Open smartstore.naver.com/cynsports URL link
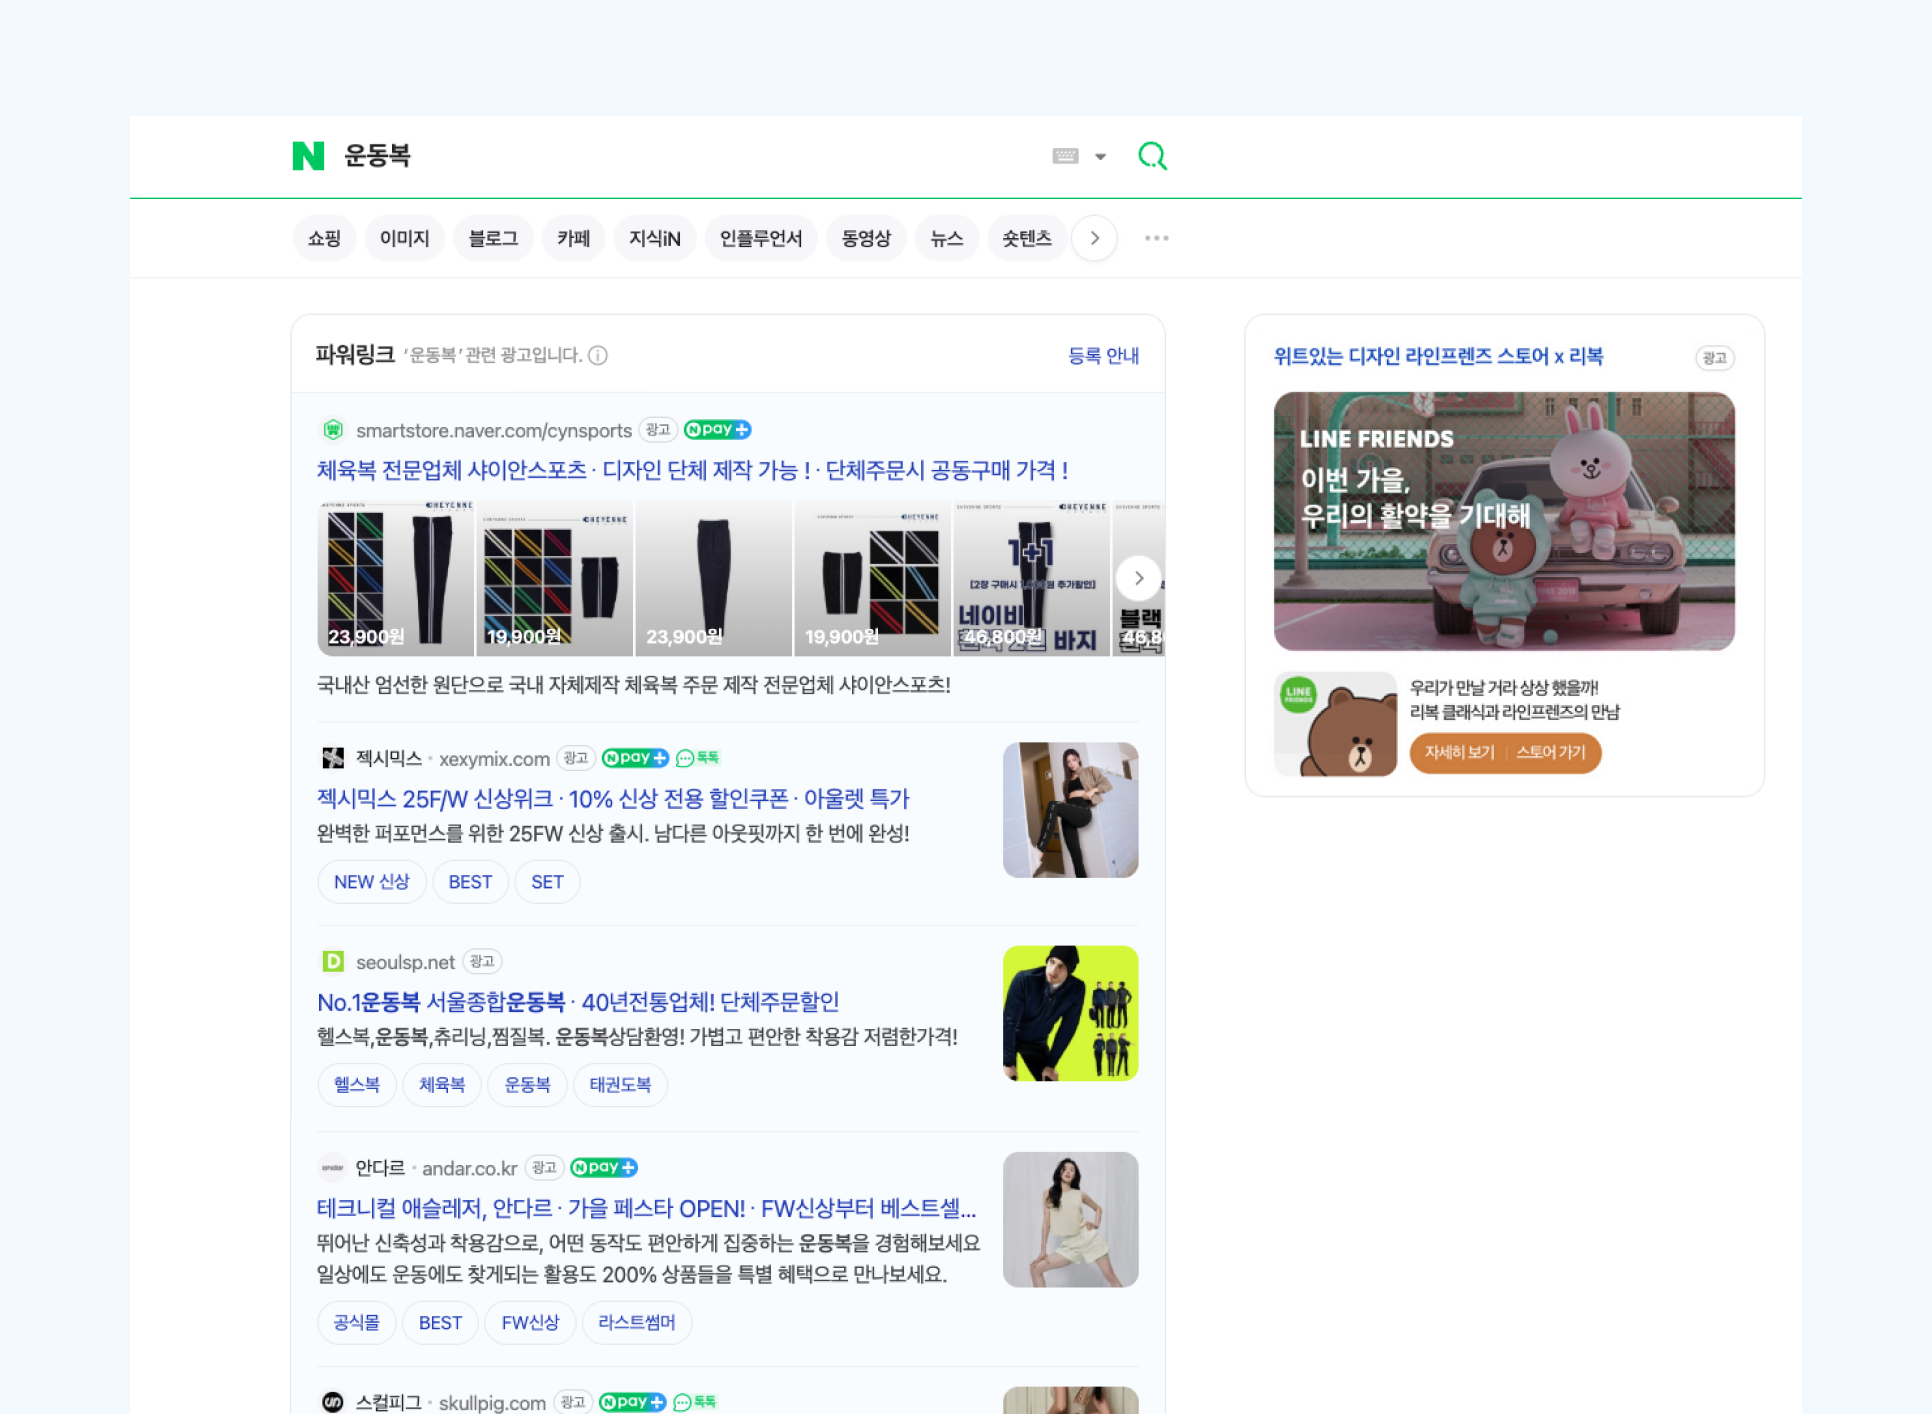The image size is (1932, 1414). coord(494,431)
